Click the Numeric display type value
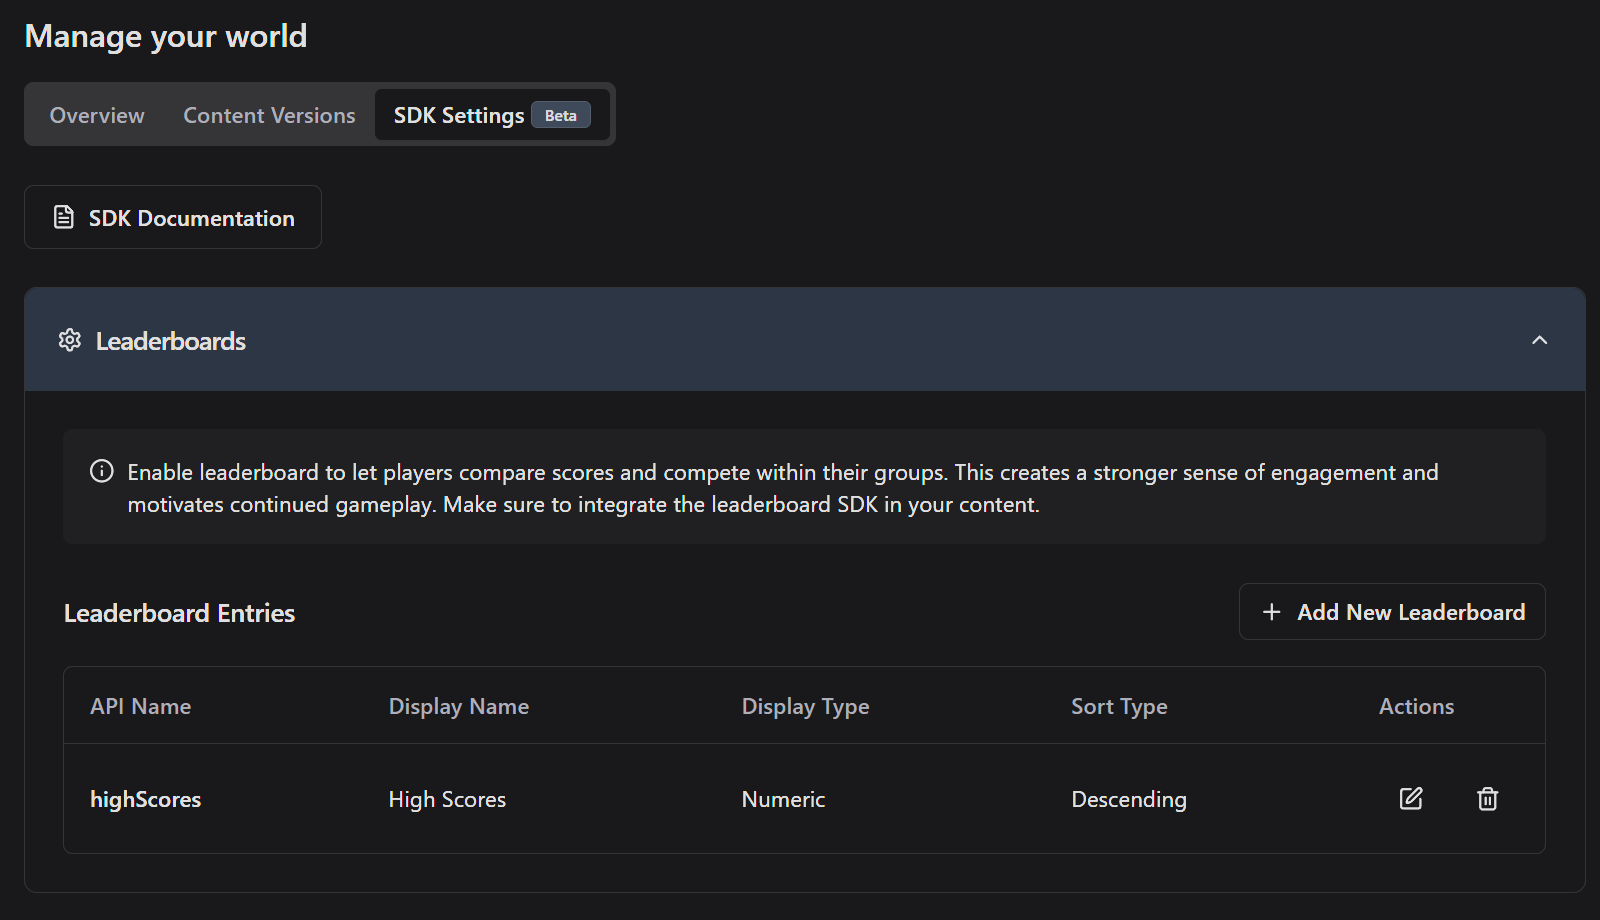Screen dimensions: 1600x920 tap(783, 799)
